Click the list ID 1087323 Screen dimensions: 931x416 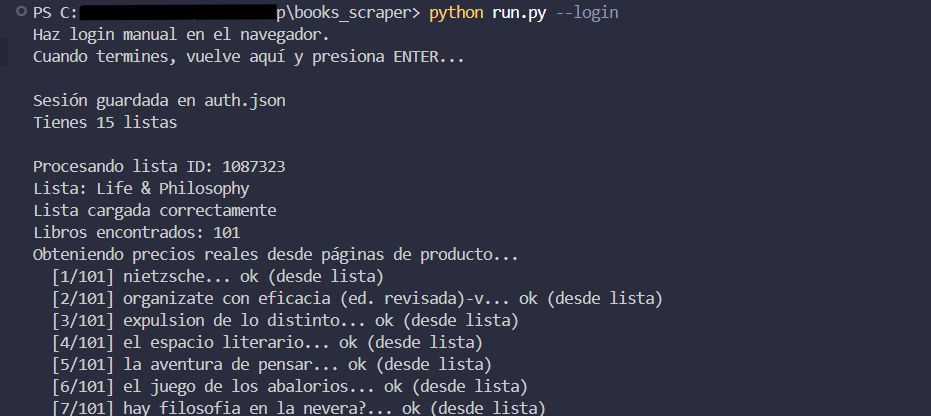pyautogui.click(x=254, y=167)
